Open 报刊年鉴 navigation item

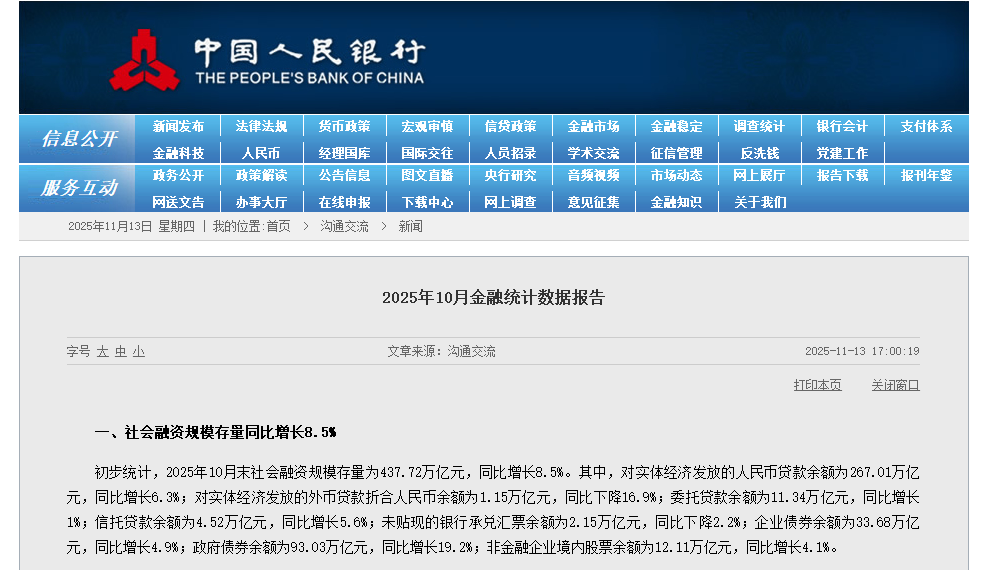(926, 176)
